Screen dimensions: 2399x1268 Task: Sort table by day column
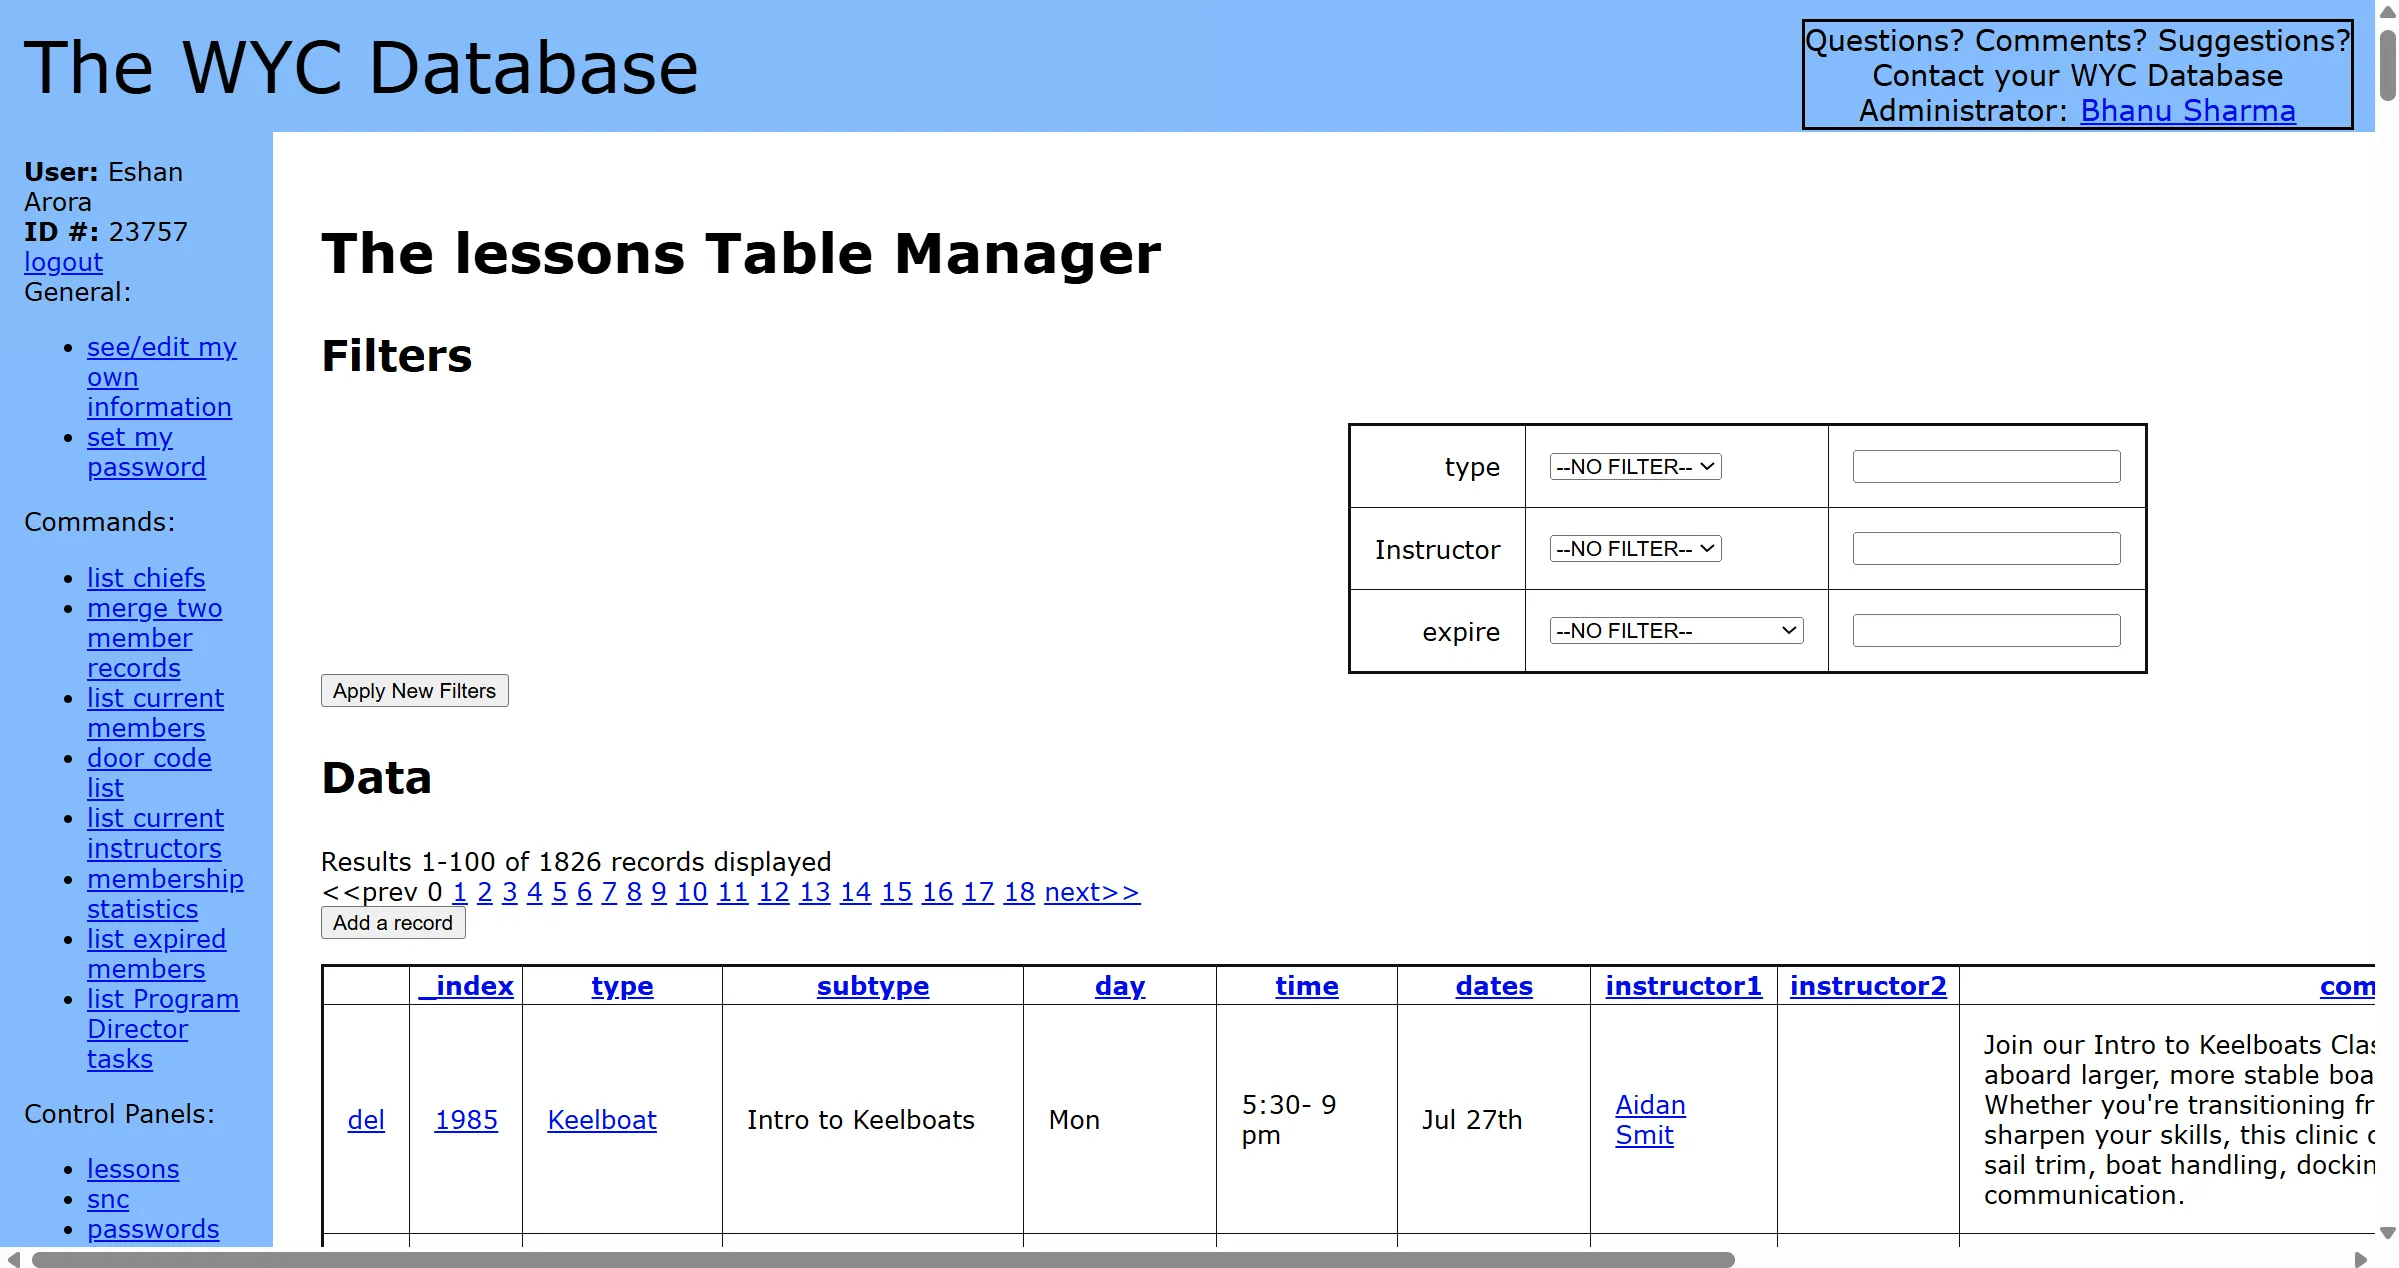pyautogui.click(x=1120, y=986)
